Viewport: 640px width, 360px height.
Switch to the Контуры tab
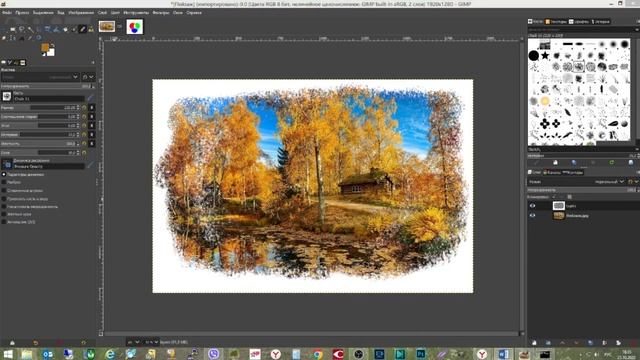tap(573, 172)
